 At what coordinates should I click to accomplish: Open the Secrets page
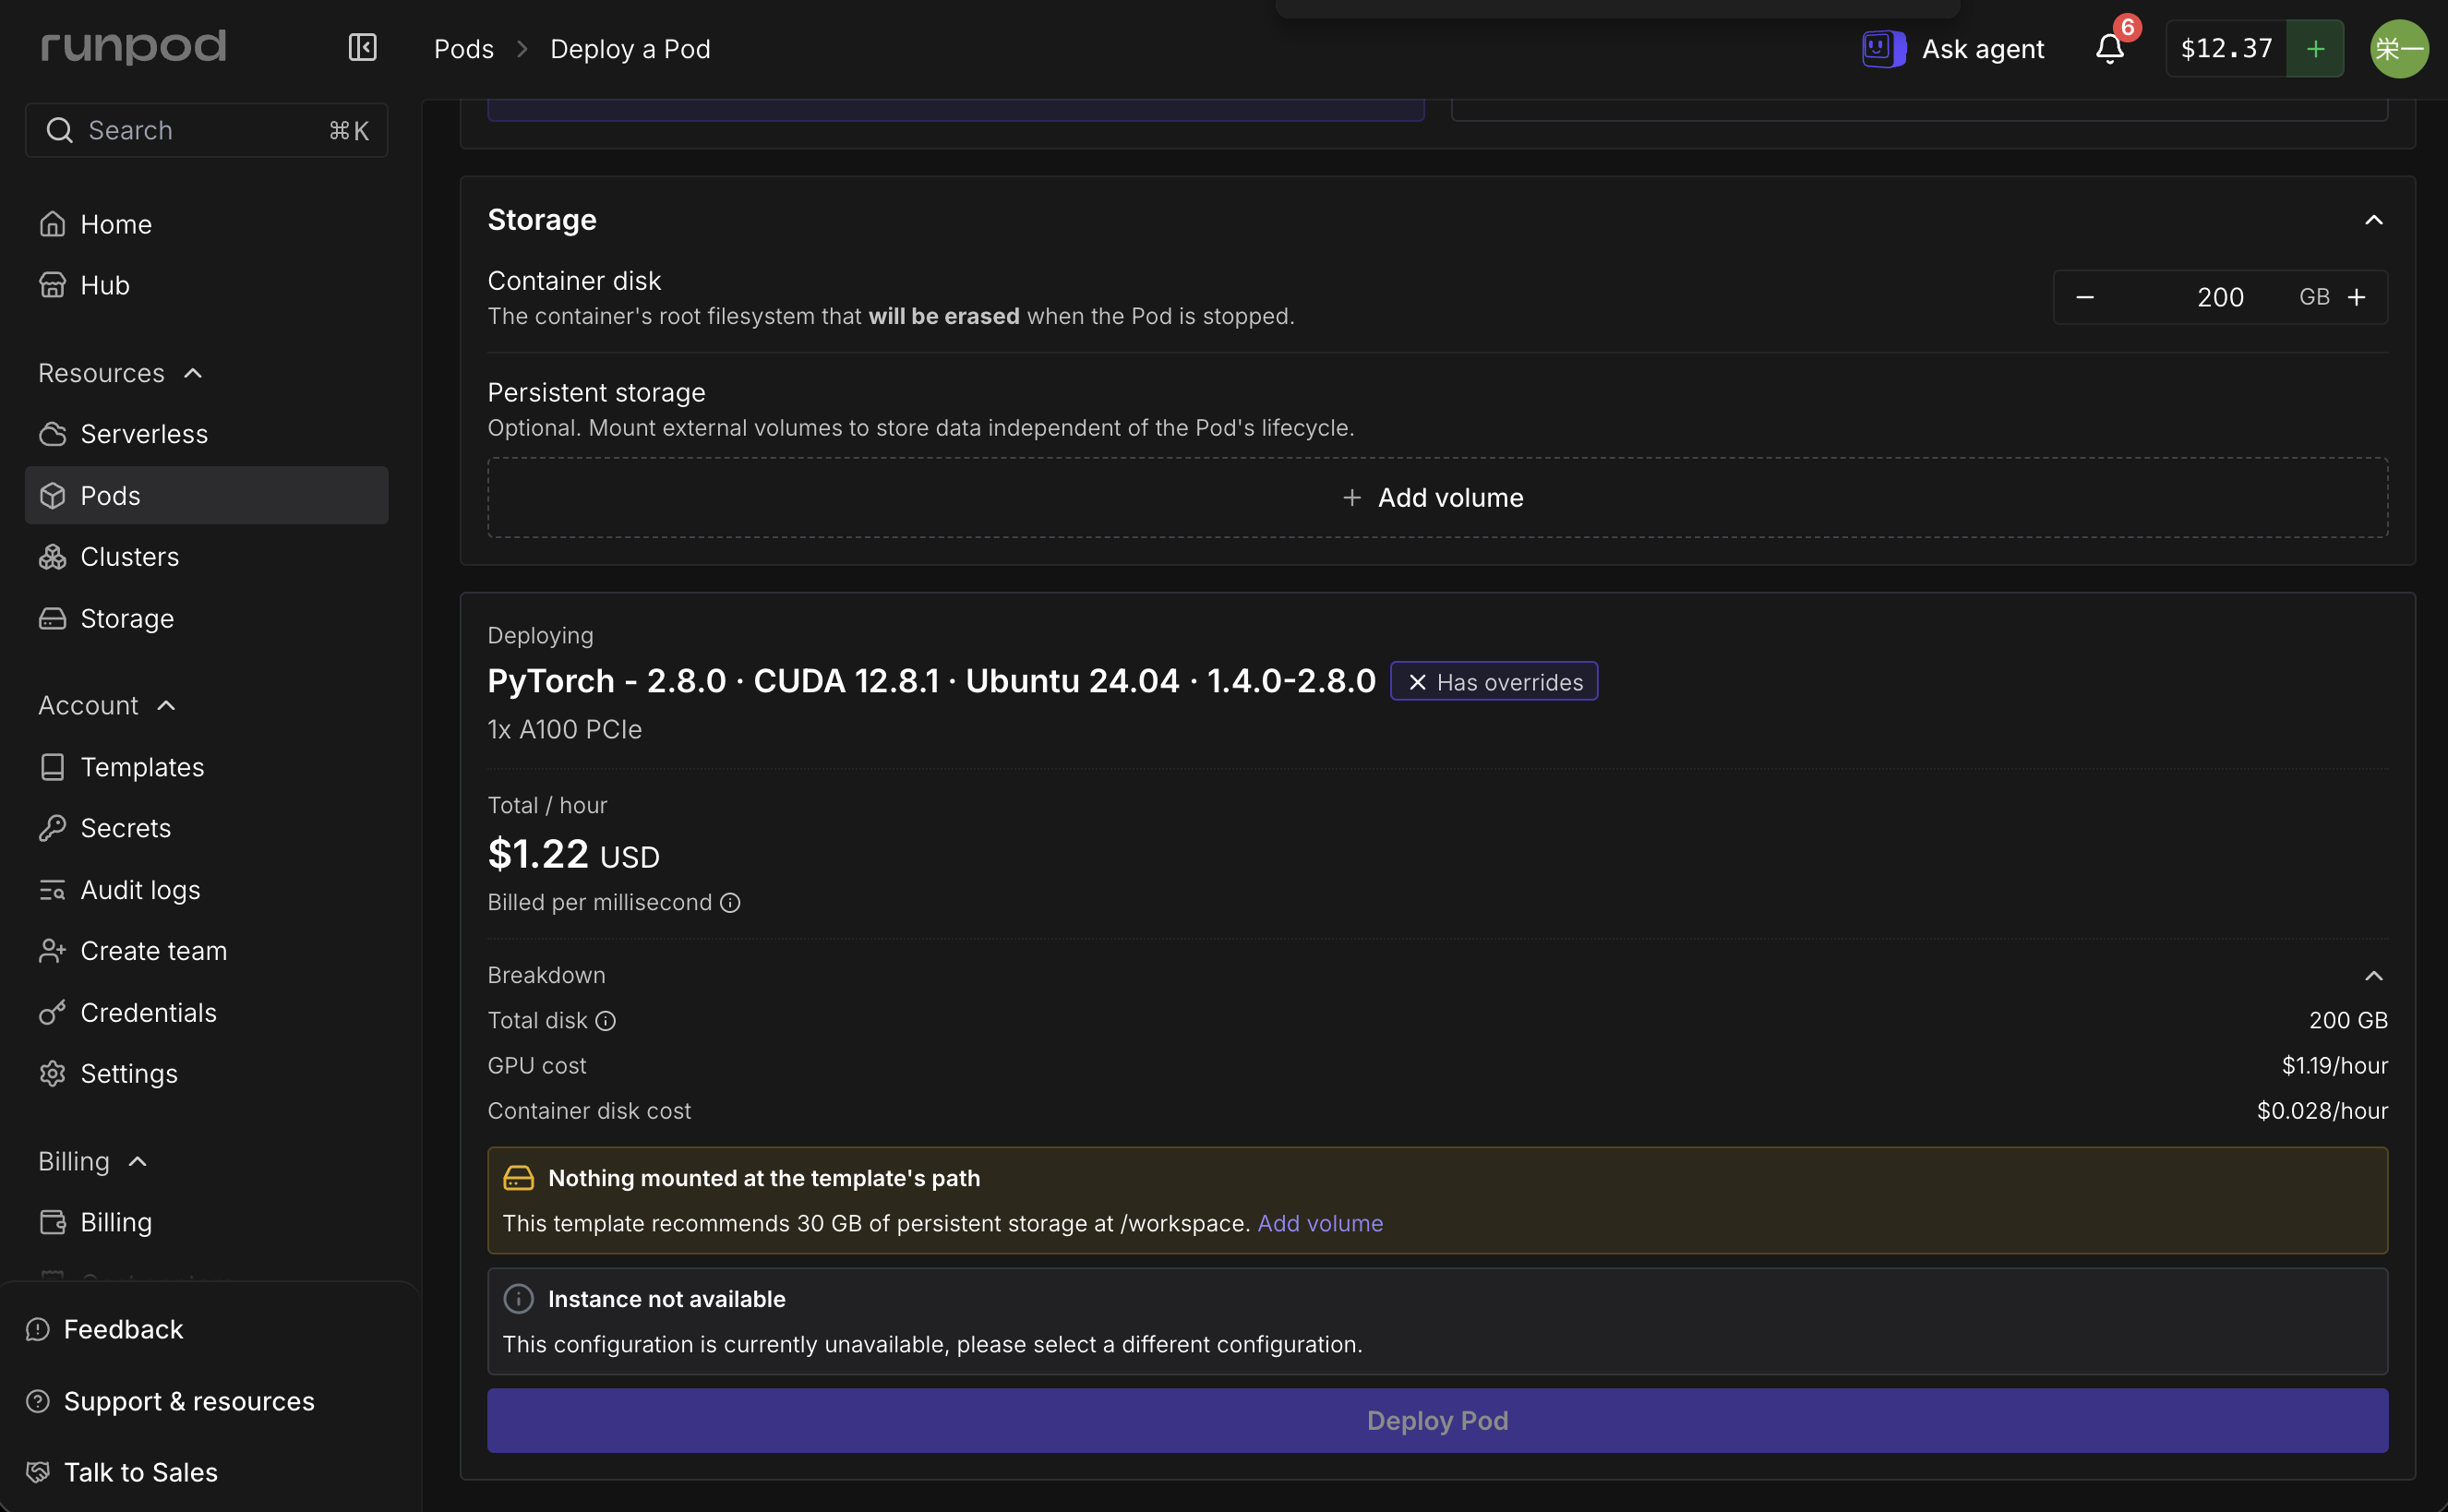tap(206, 828)
